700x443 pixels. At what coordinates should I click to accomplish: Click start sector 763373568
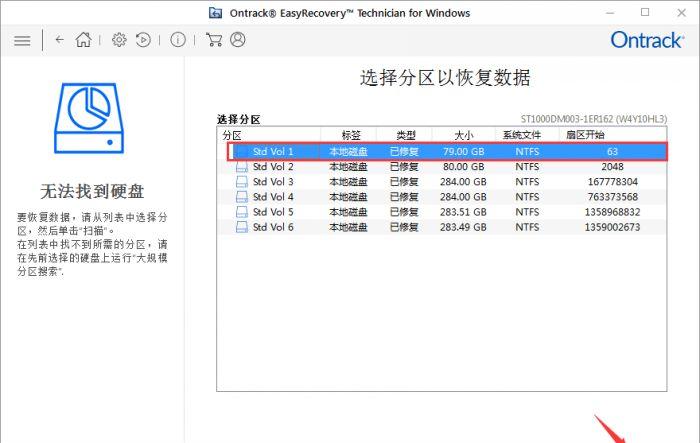point(612,197)
